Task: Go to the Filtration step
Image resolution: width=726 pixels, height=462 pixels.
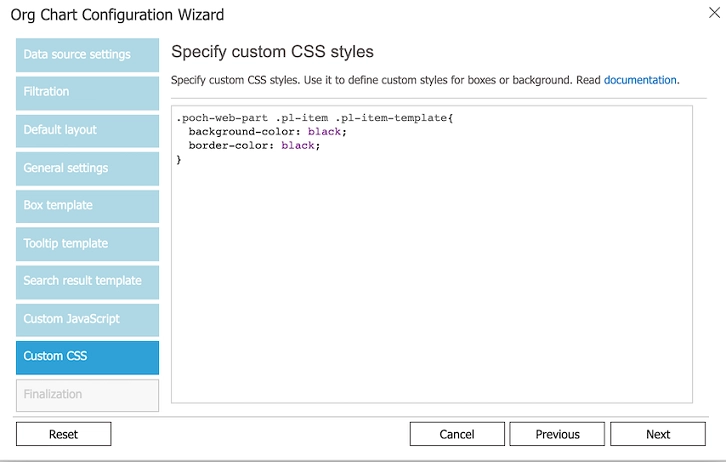Action: click(x=88, y=93)
